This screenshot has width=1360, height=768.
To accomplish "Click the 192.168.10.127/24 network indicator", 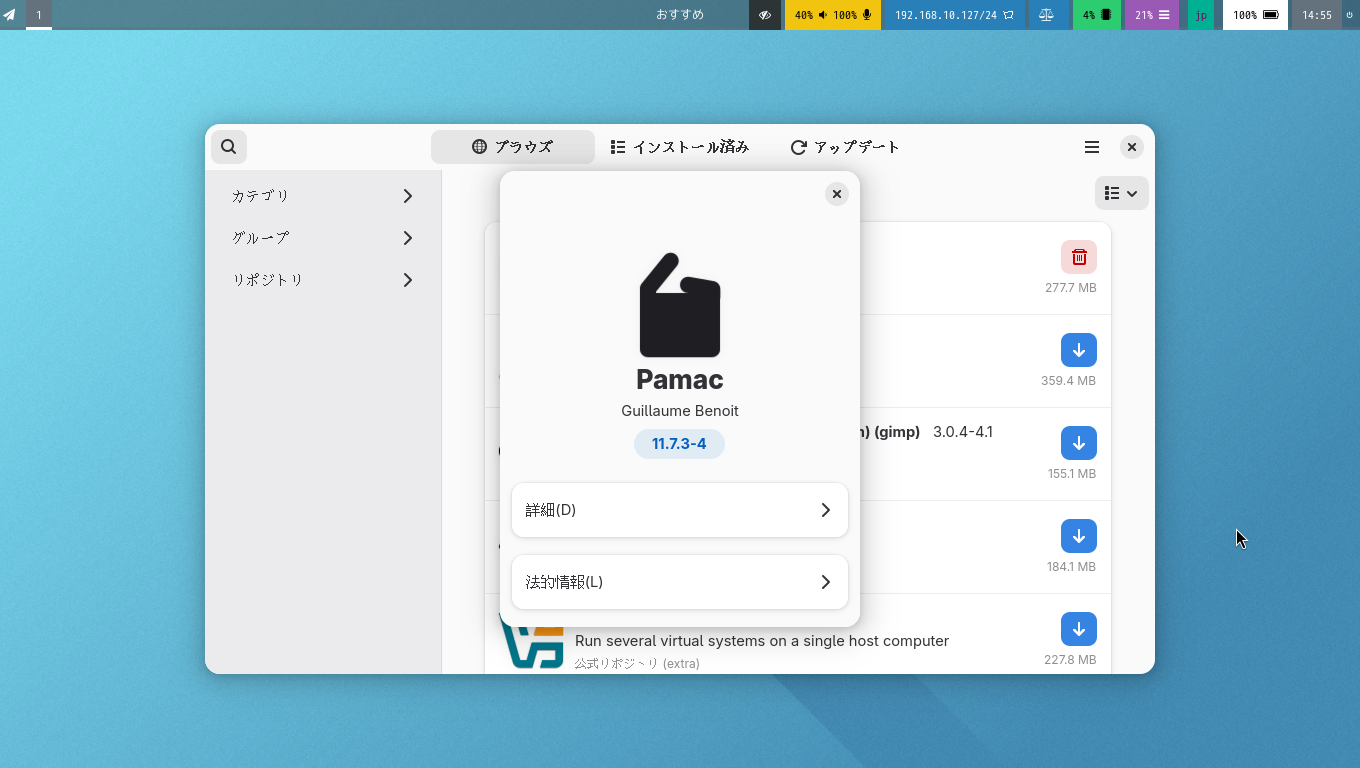I will pos(954,15).
